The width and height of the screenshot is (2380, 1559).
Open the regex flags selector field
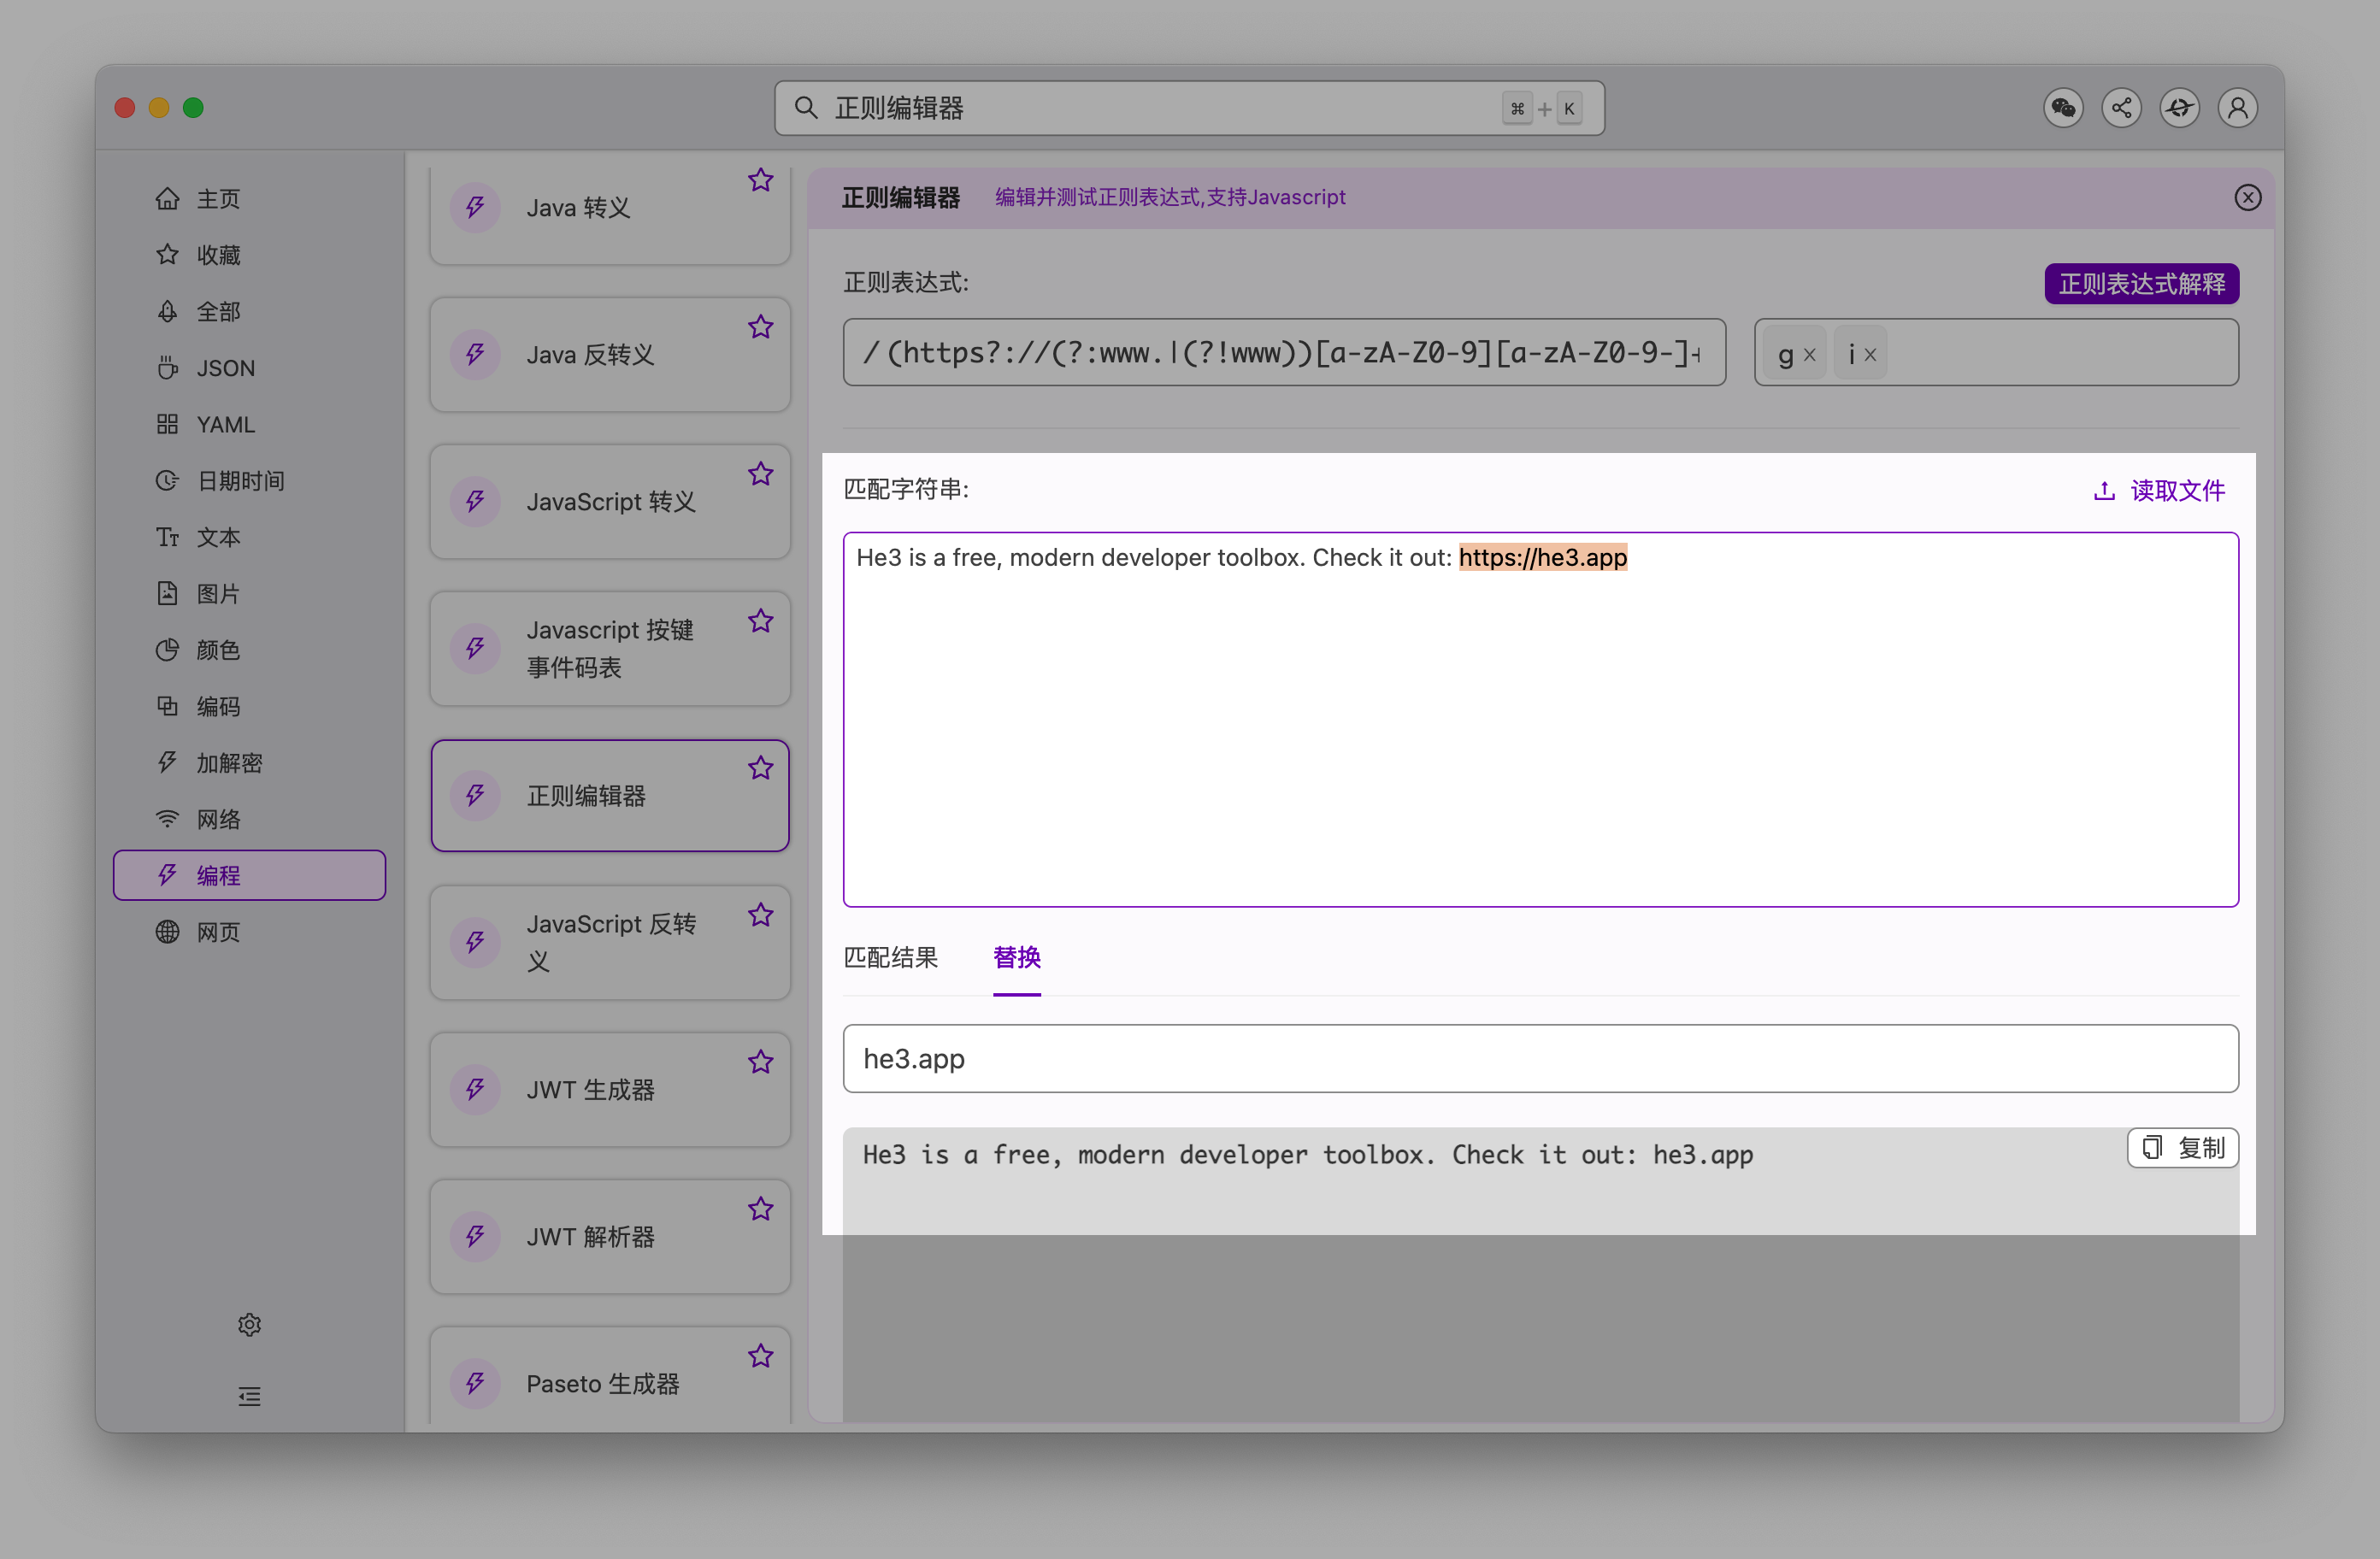[1996, 353]
